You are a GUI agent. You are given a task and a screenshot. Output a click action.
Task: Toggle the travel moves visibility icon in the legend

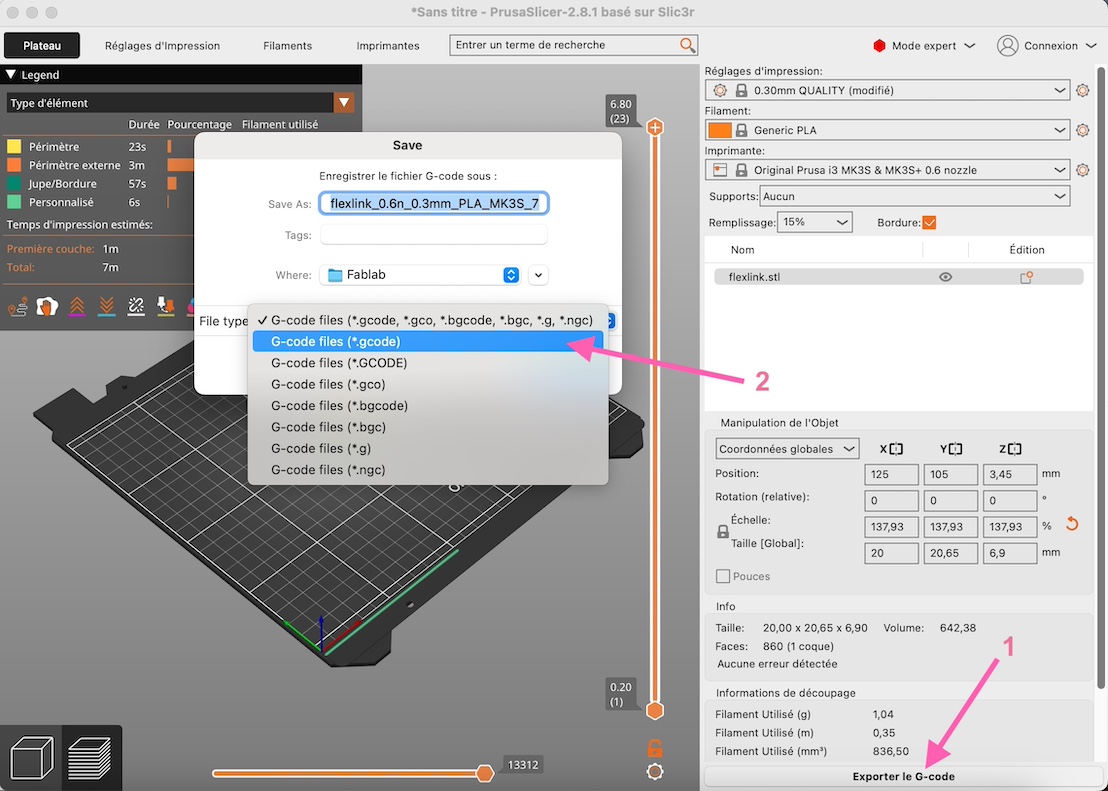[17, 307]
